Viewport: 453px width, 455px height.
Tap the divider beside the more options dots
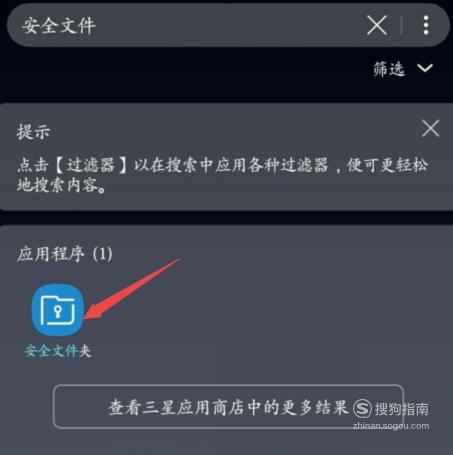(402, 25)
